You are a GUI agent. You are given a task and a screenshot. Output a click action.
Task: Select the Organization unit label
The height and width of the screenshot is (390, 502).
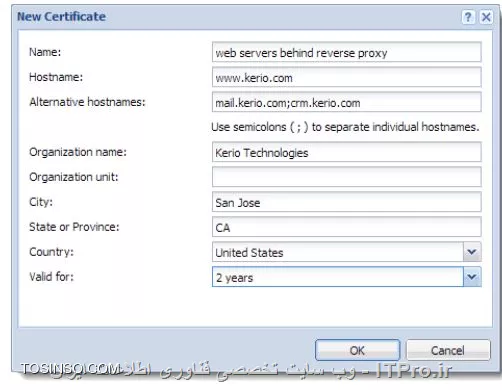click(74, 177)
